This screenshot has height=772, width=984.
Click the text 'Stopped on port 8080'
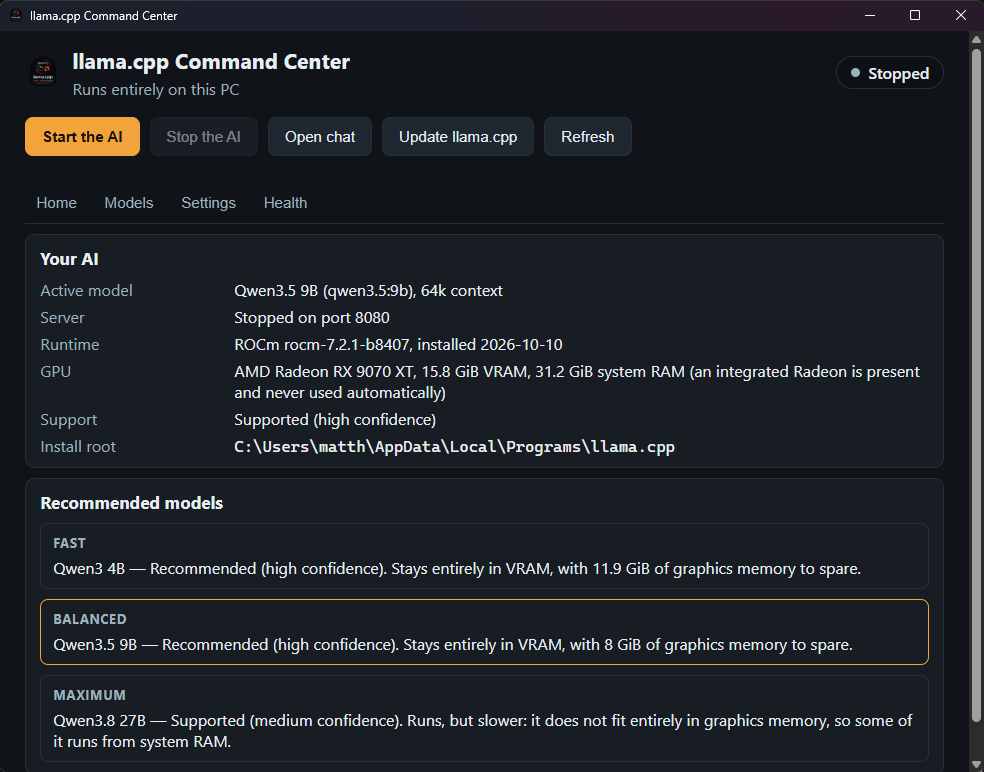click(312, 318)
